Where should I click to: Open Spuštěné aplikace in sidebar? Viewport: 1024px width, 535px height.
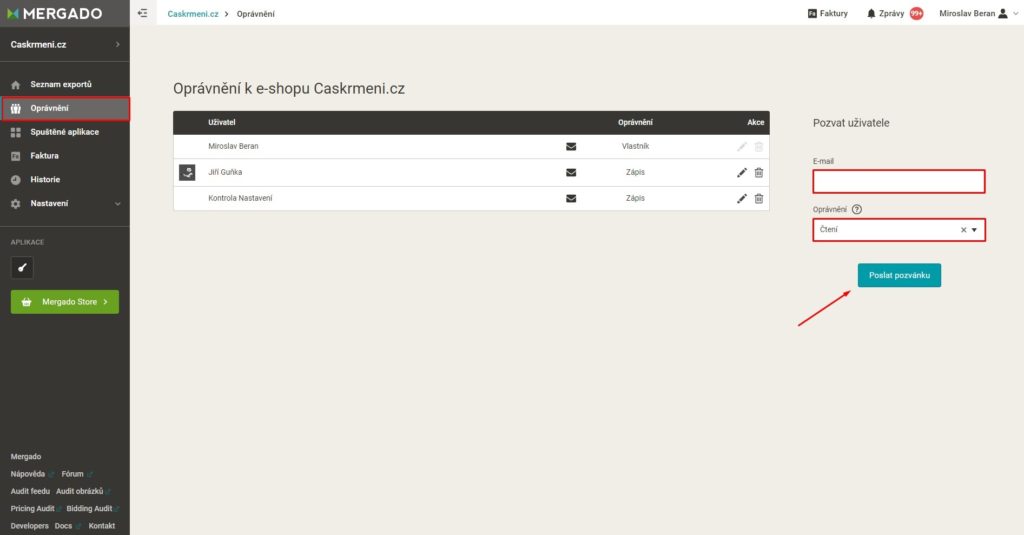(x=65, y=132)
